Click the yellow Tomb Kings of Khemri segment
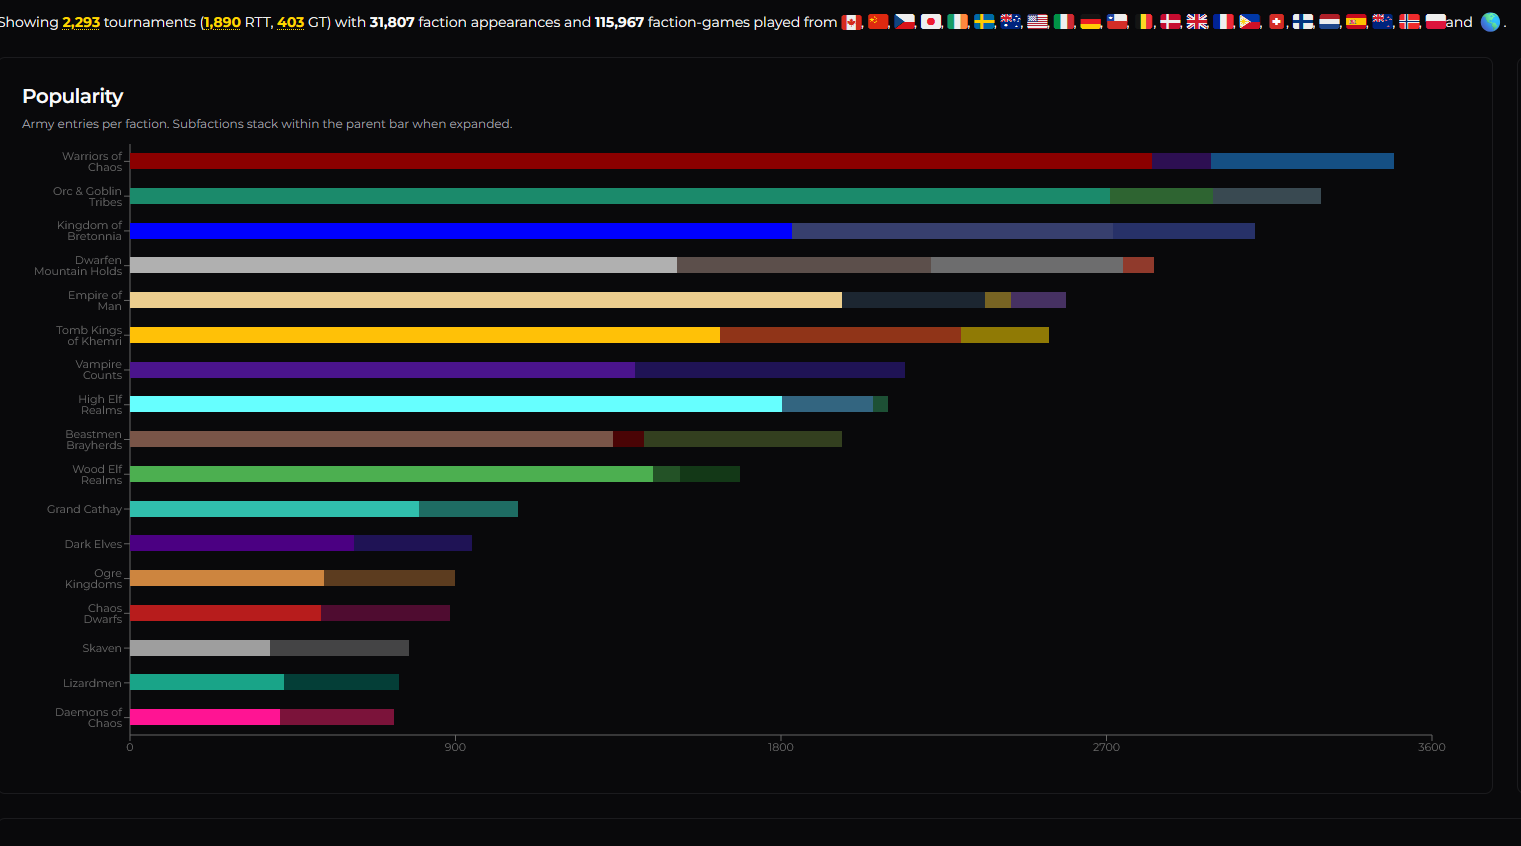The width and height of the screenshot is (1521, 846). (425, 335)
